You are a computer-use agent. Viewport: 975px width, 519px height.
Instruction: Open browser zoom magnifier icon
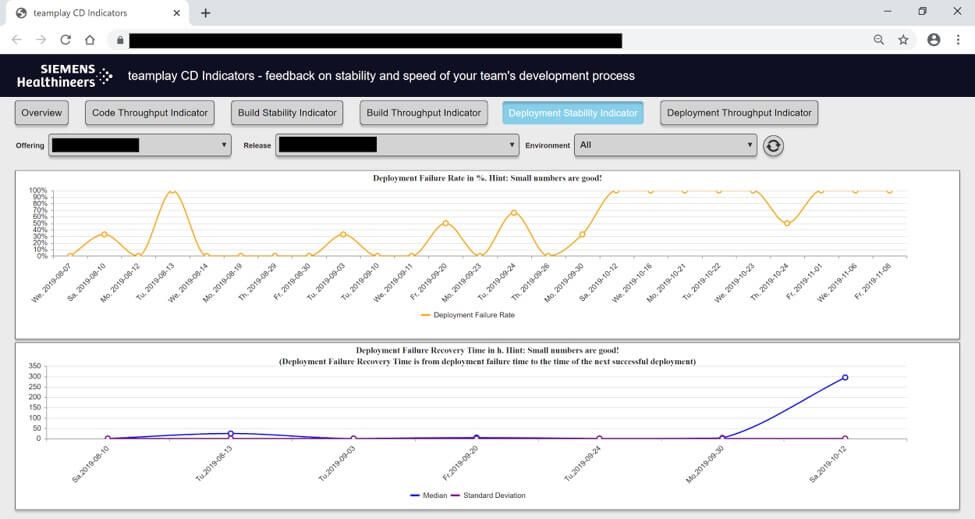(x=879, y=40)
